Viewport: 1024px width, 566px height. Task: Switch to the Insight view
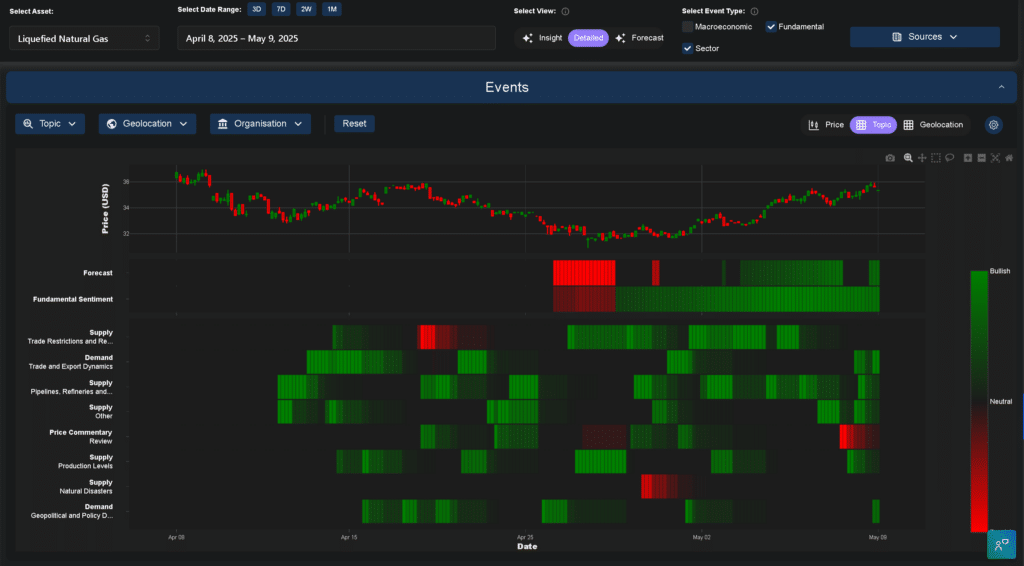pos(542,38)
